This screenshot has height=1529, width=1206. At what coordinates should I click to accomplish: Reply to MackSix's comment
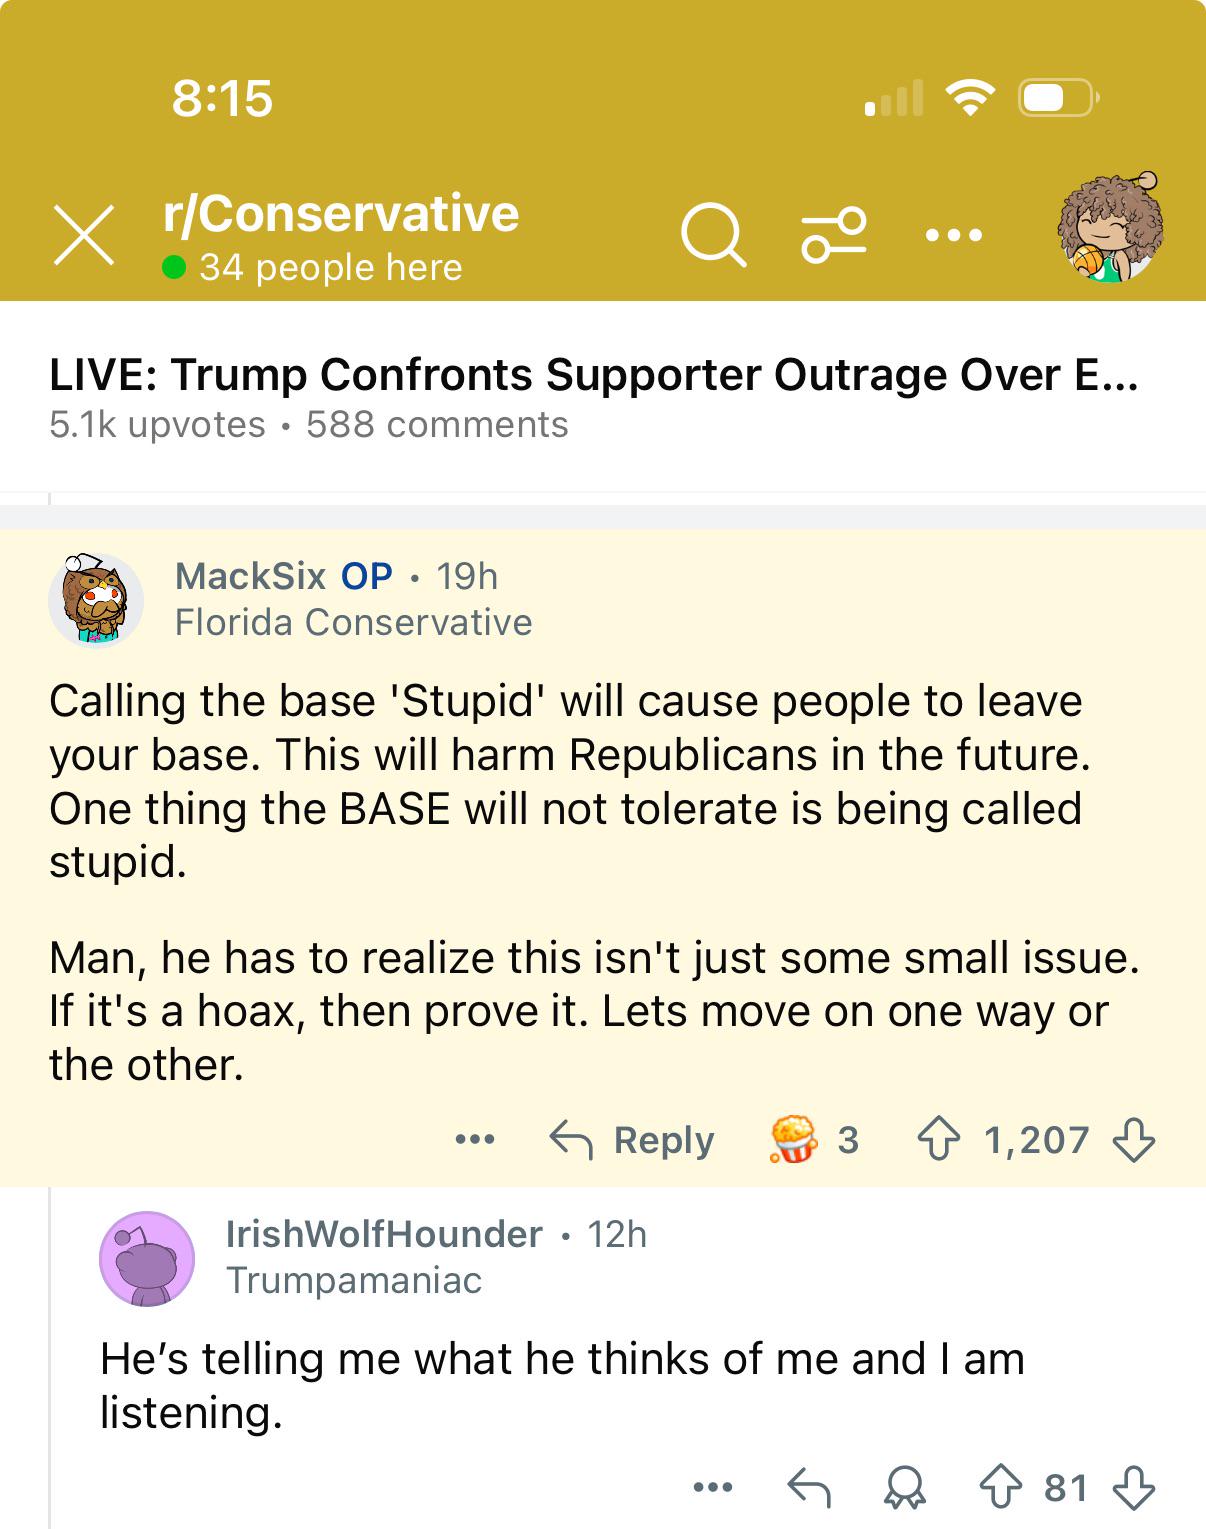click(633, 1140)
